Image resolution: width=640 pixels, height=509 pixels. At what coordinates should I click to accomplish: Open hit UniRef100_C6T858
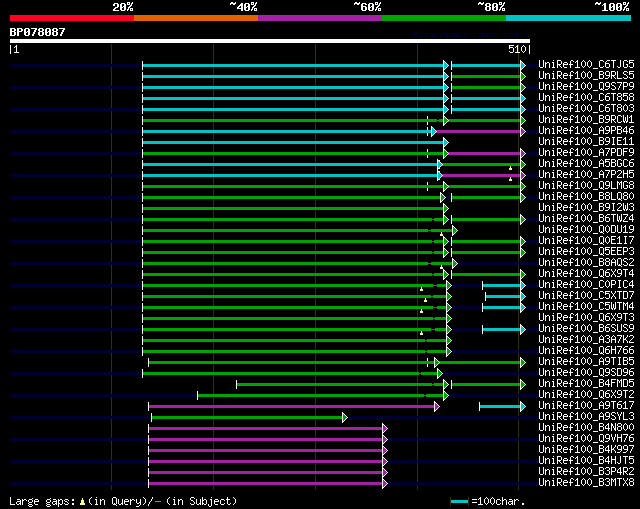click(x=586, y=98)
